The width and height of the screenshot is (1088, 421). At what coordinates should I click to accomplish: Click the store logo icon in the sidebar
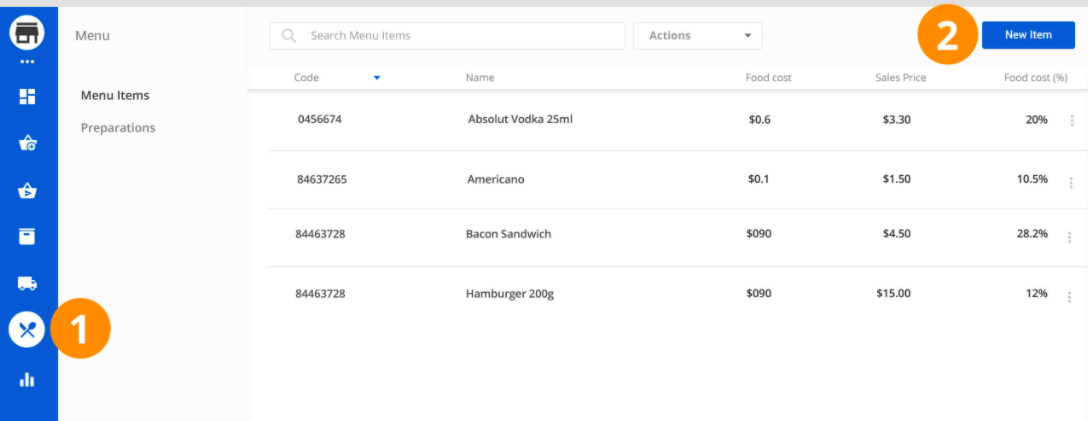[x=28, y=34]
